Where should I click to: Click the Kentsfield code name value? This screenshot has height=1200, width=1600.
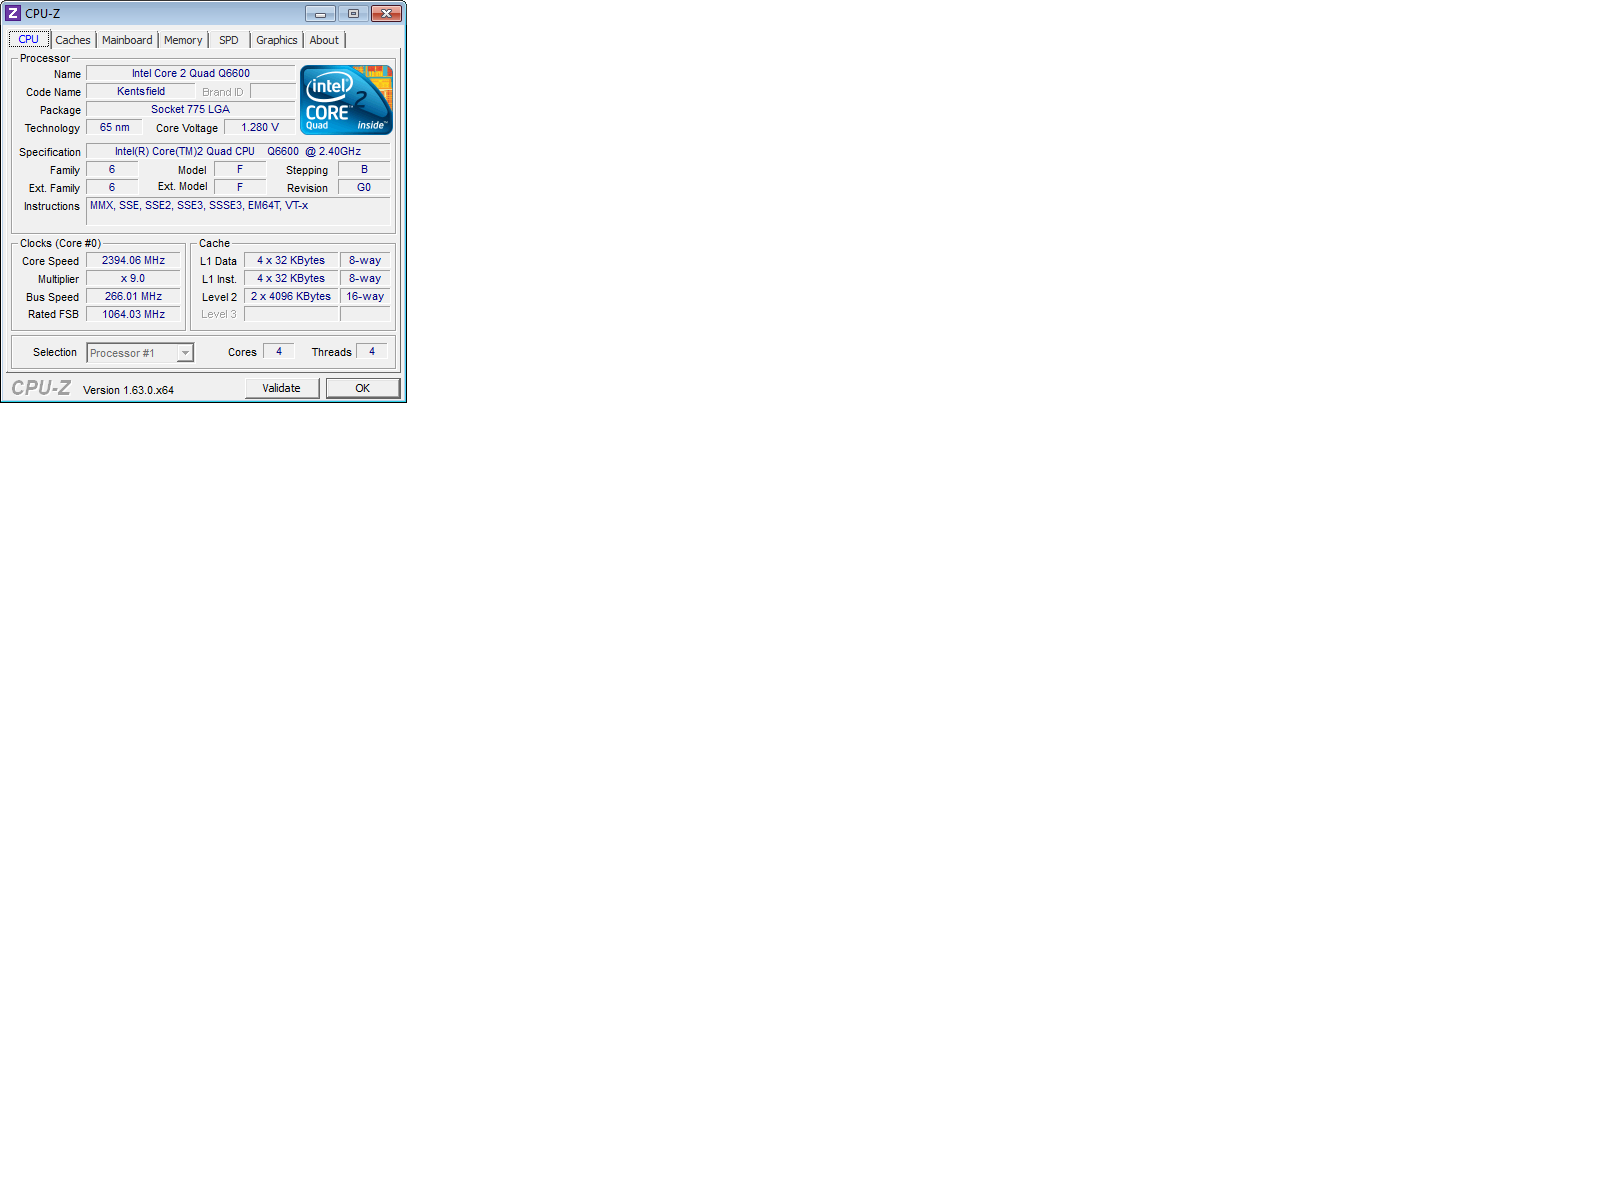141,91
